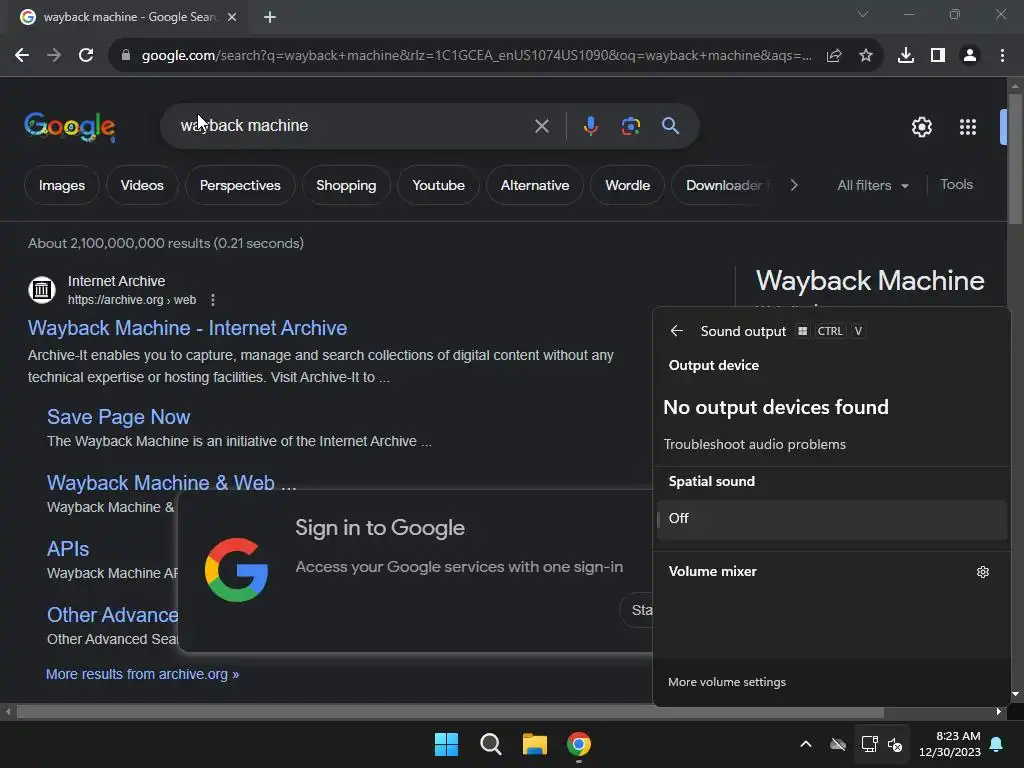Open search Tools
This screenshot has height=768, width=1024.
pyautogui.click(x=956, y=185)
